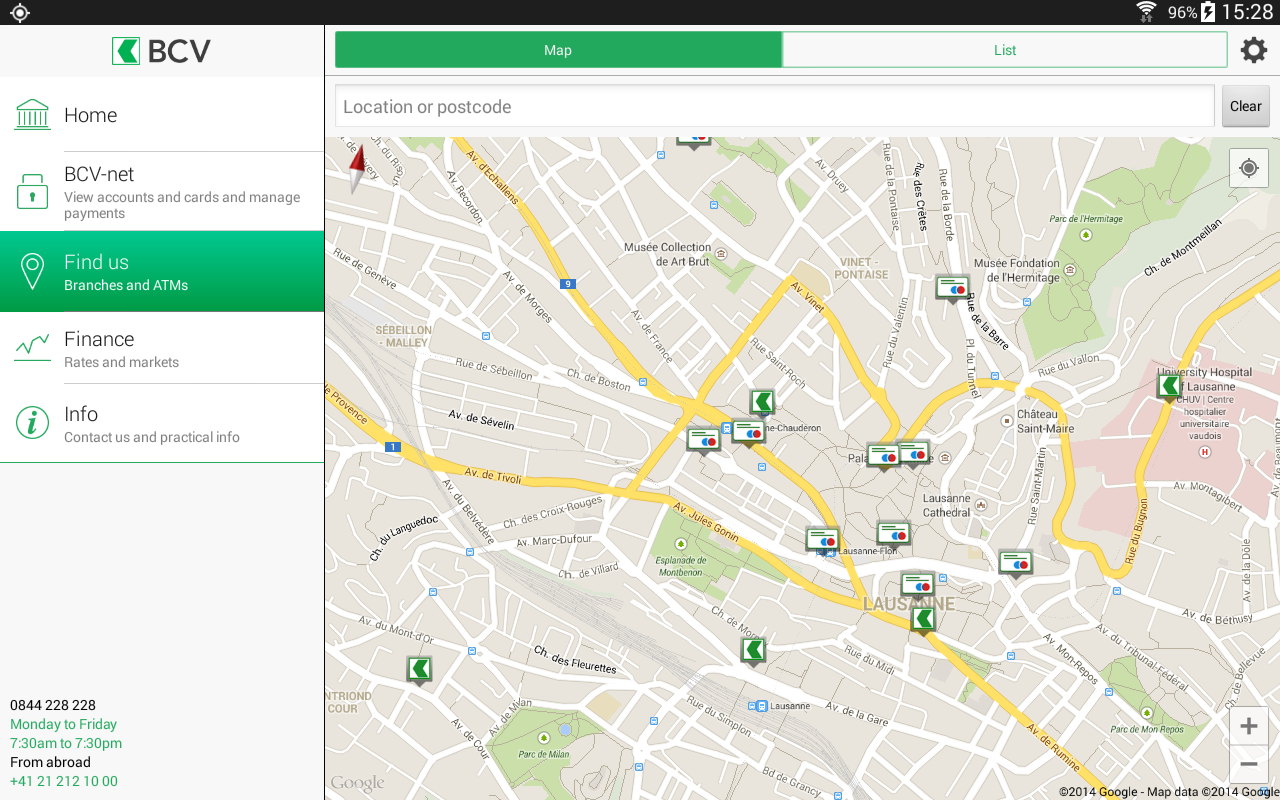Click the my-location crosshair button on the map
The width and height of the screenshot is (1280, 800).
tap(1248, 168)
